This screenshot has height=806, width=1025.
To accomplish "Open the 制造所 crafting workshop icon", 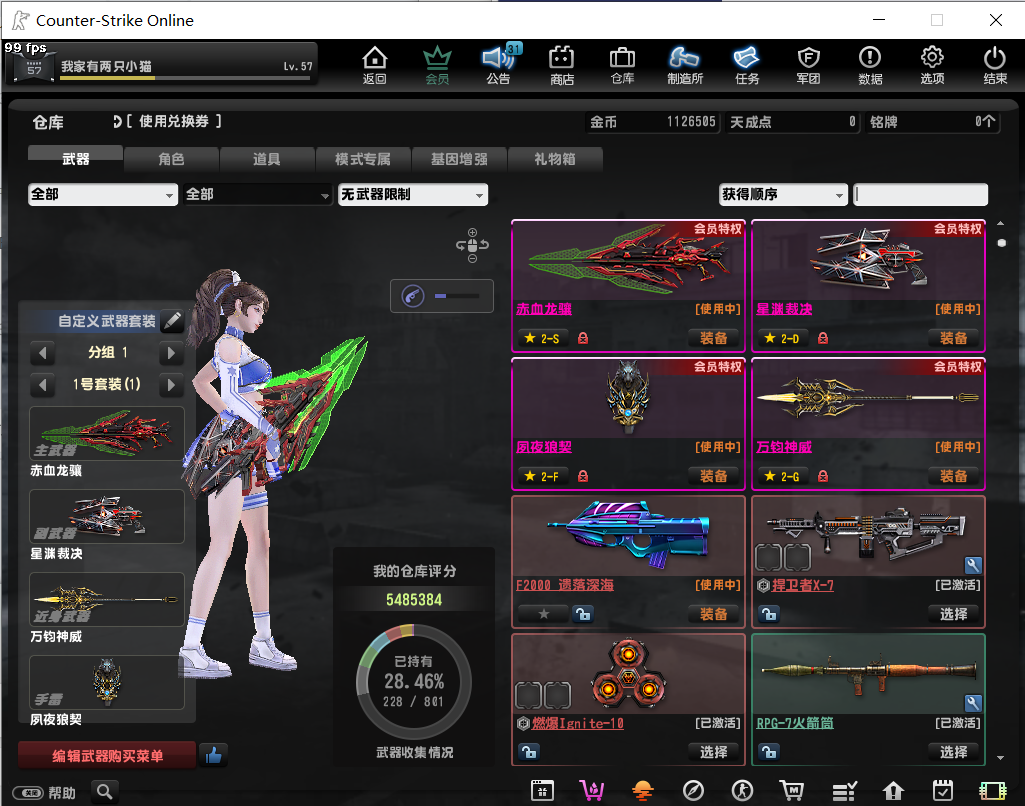I will pyautogui.click(x=685, y=64).
